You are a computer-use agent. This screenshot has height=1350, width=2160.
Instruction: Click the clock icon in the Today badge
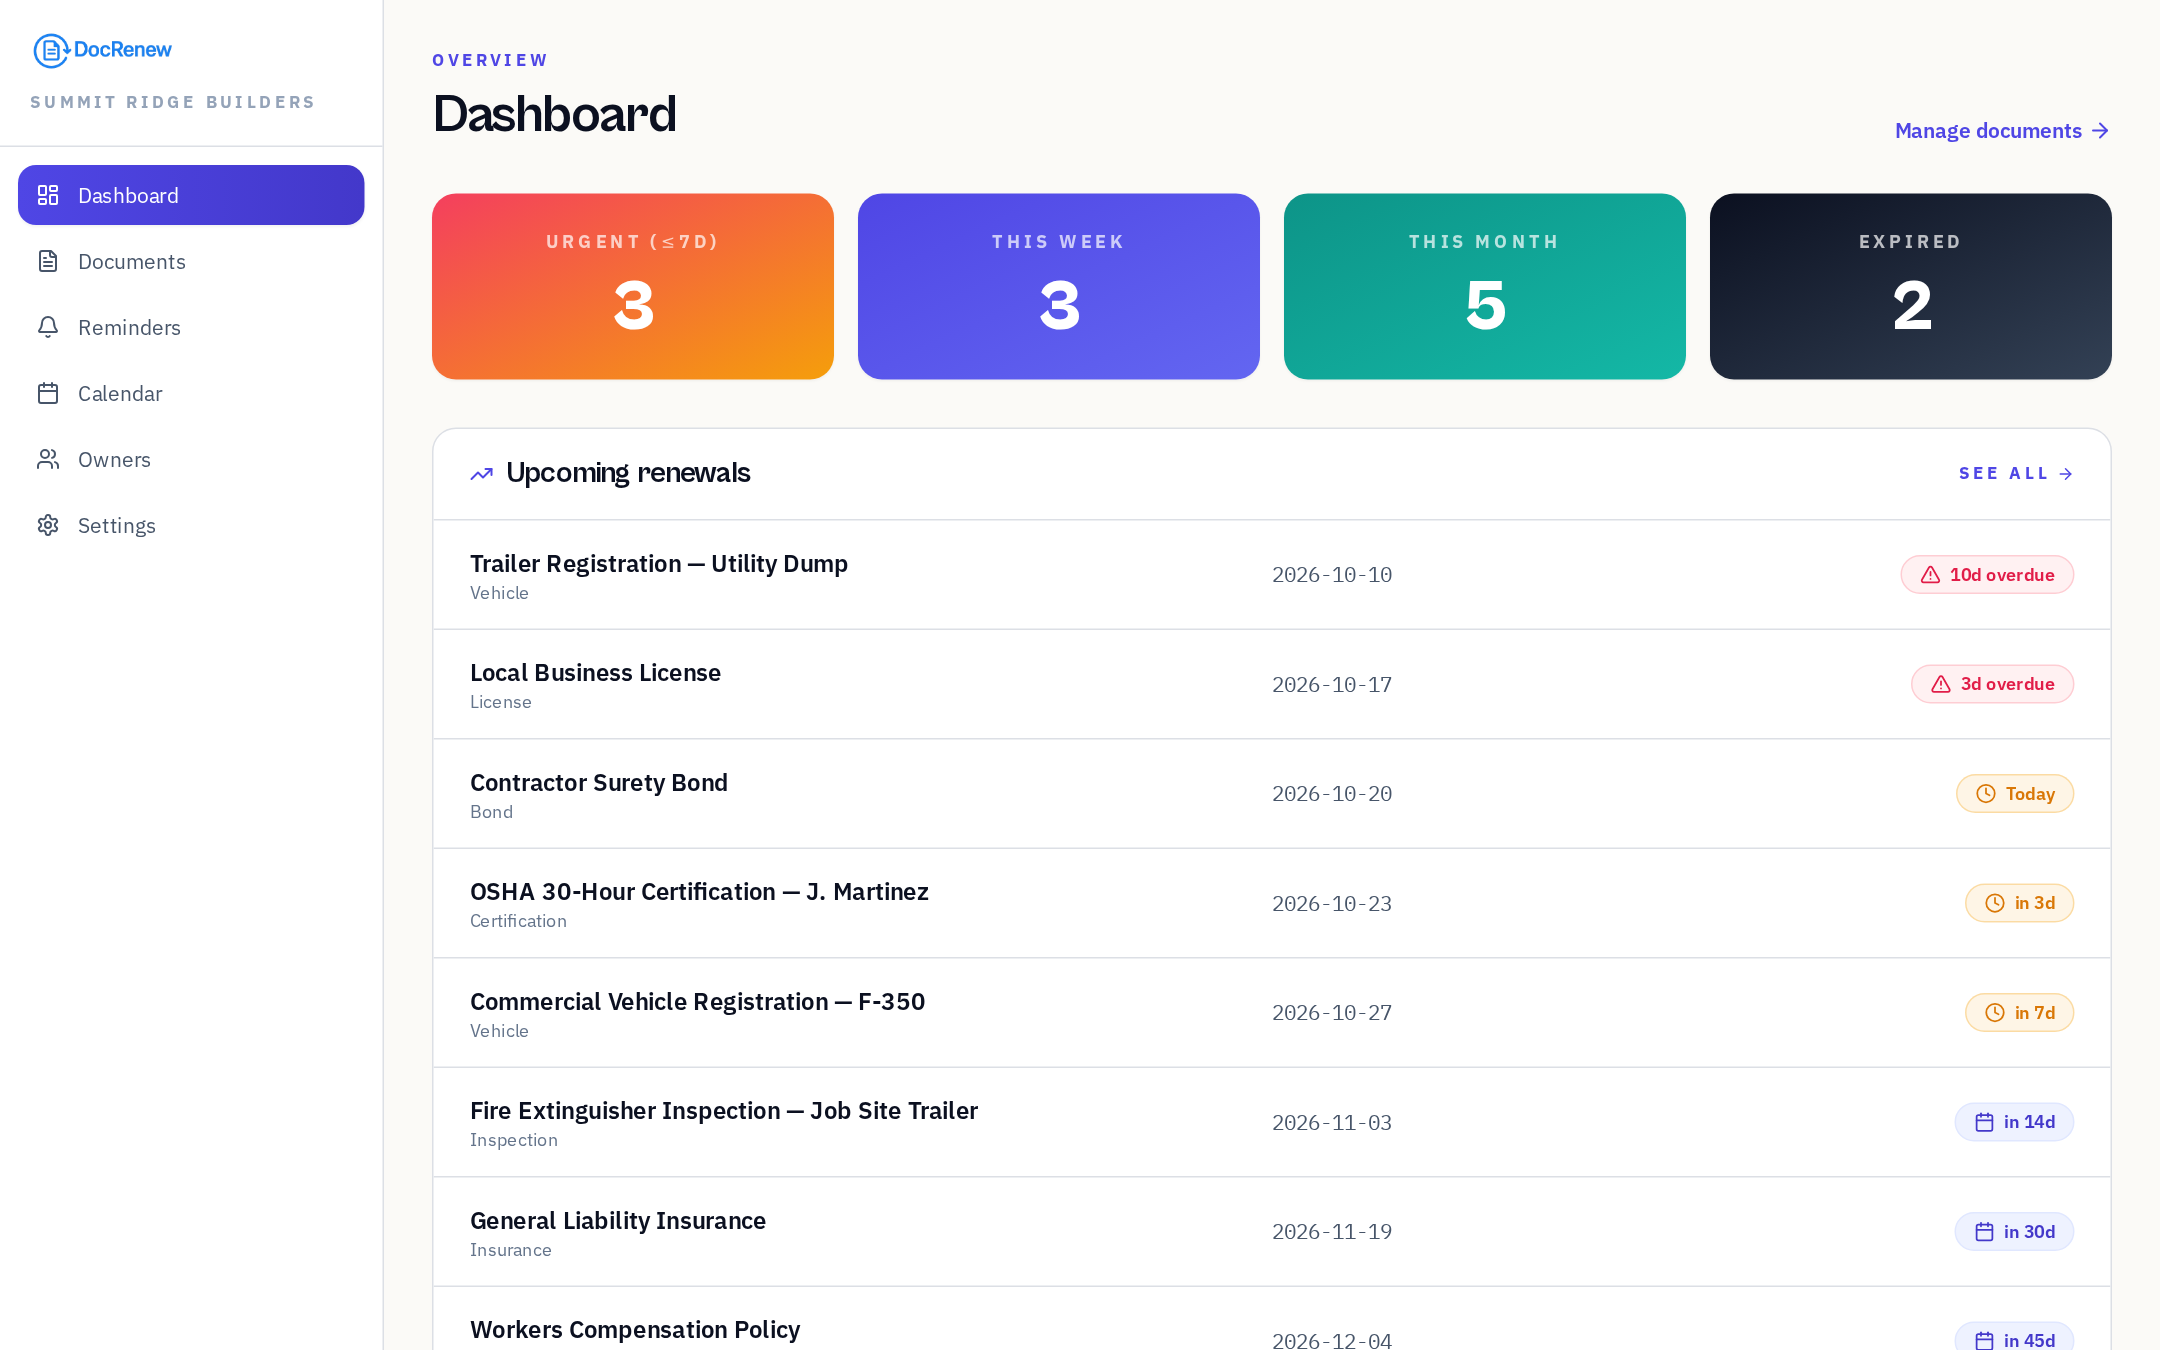pos(1986,794)
